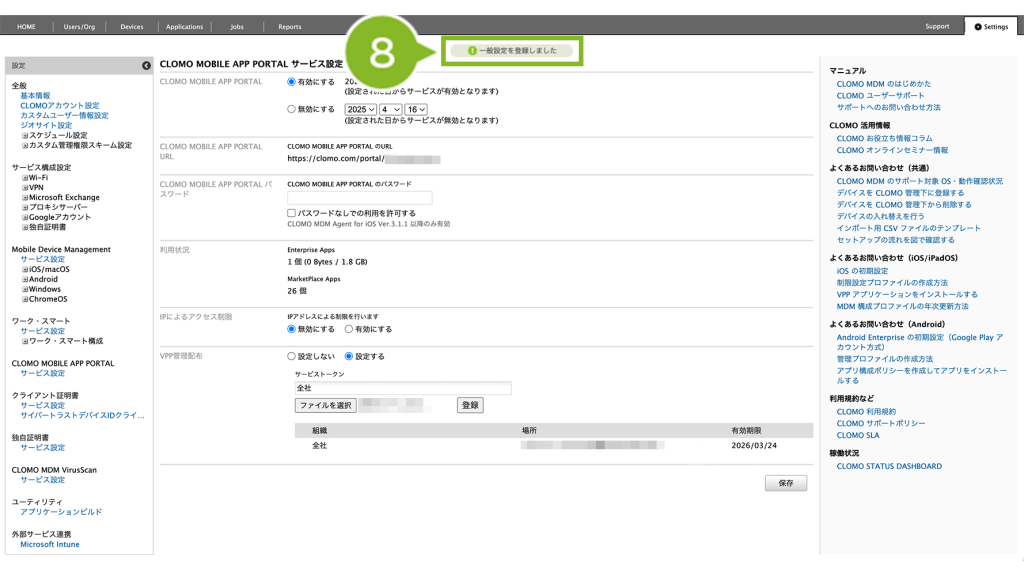Click the gear icon on the Settings tab
The image size is (1024, 576).
[978, 27]
